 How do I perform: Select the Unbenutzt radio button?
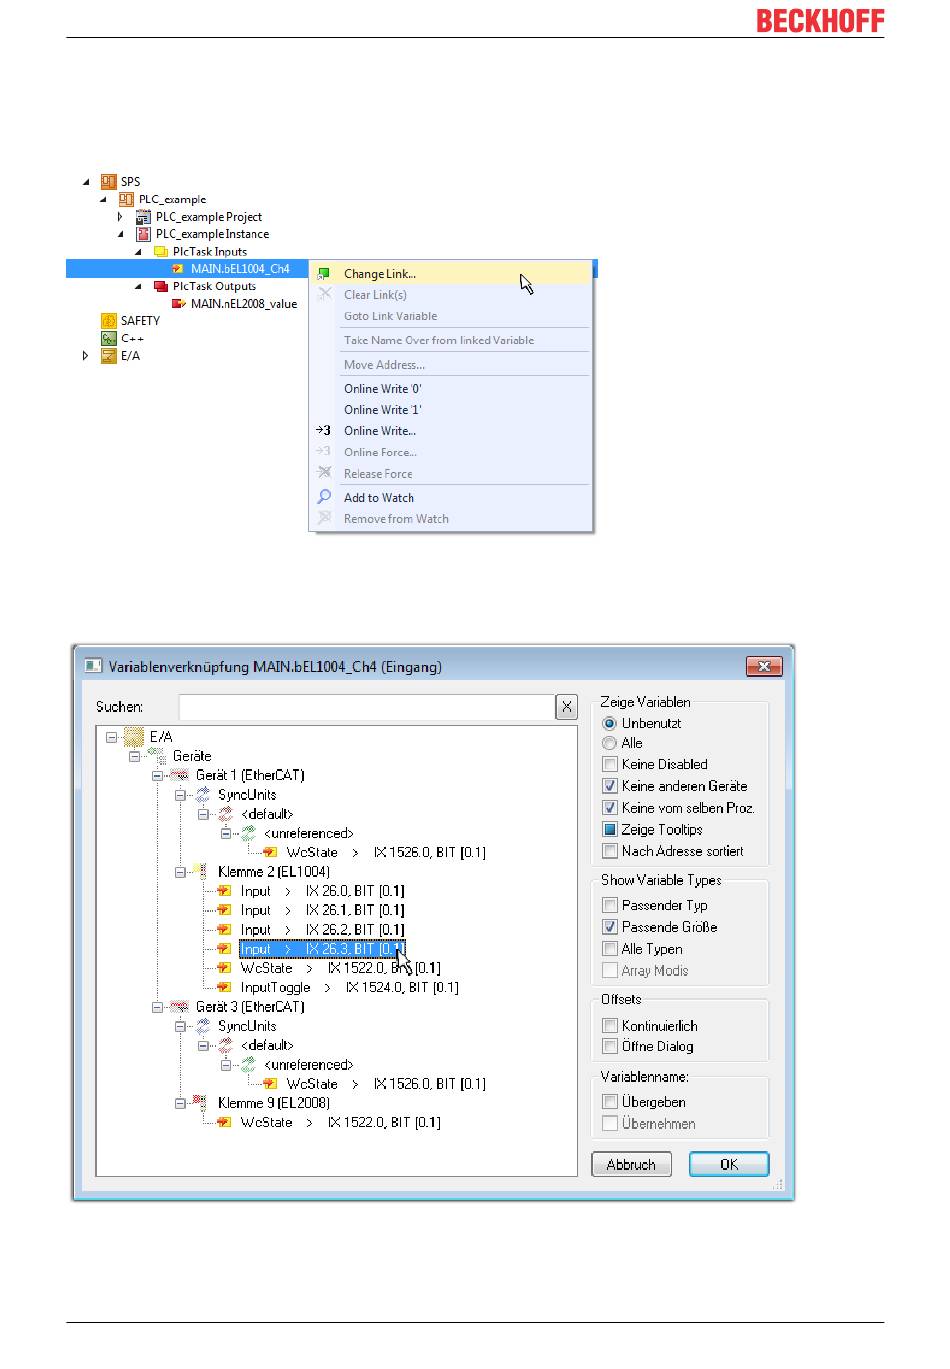coord(609,723)
